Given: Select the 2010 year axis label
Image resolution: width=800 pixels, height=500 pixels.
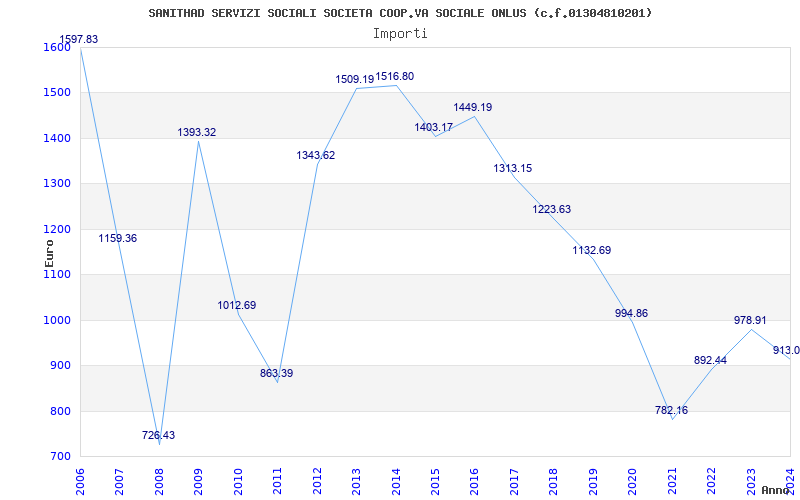Looking at the screenshot, I should click(x=238, y=481).
